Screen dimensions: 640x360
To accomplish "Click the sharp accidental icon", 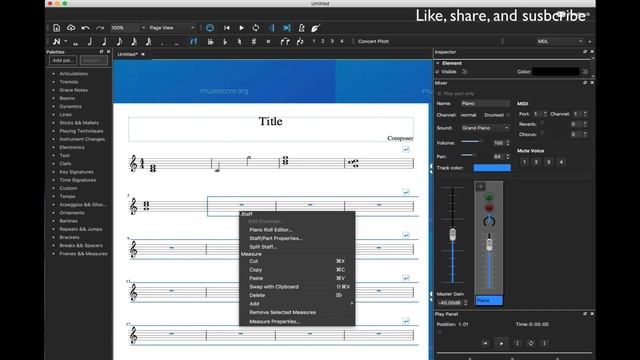I will 254,41.
